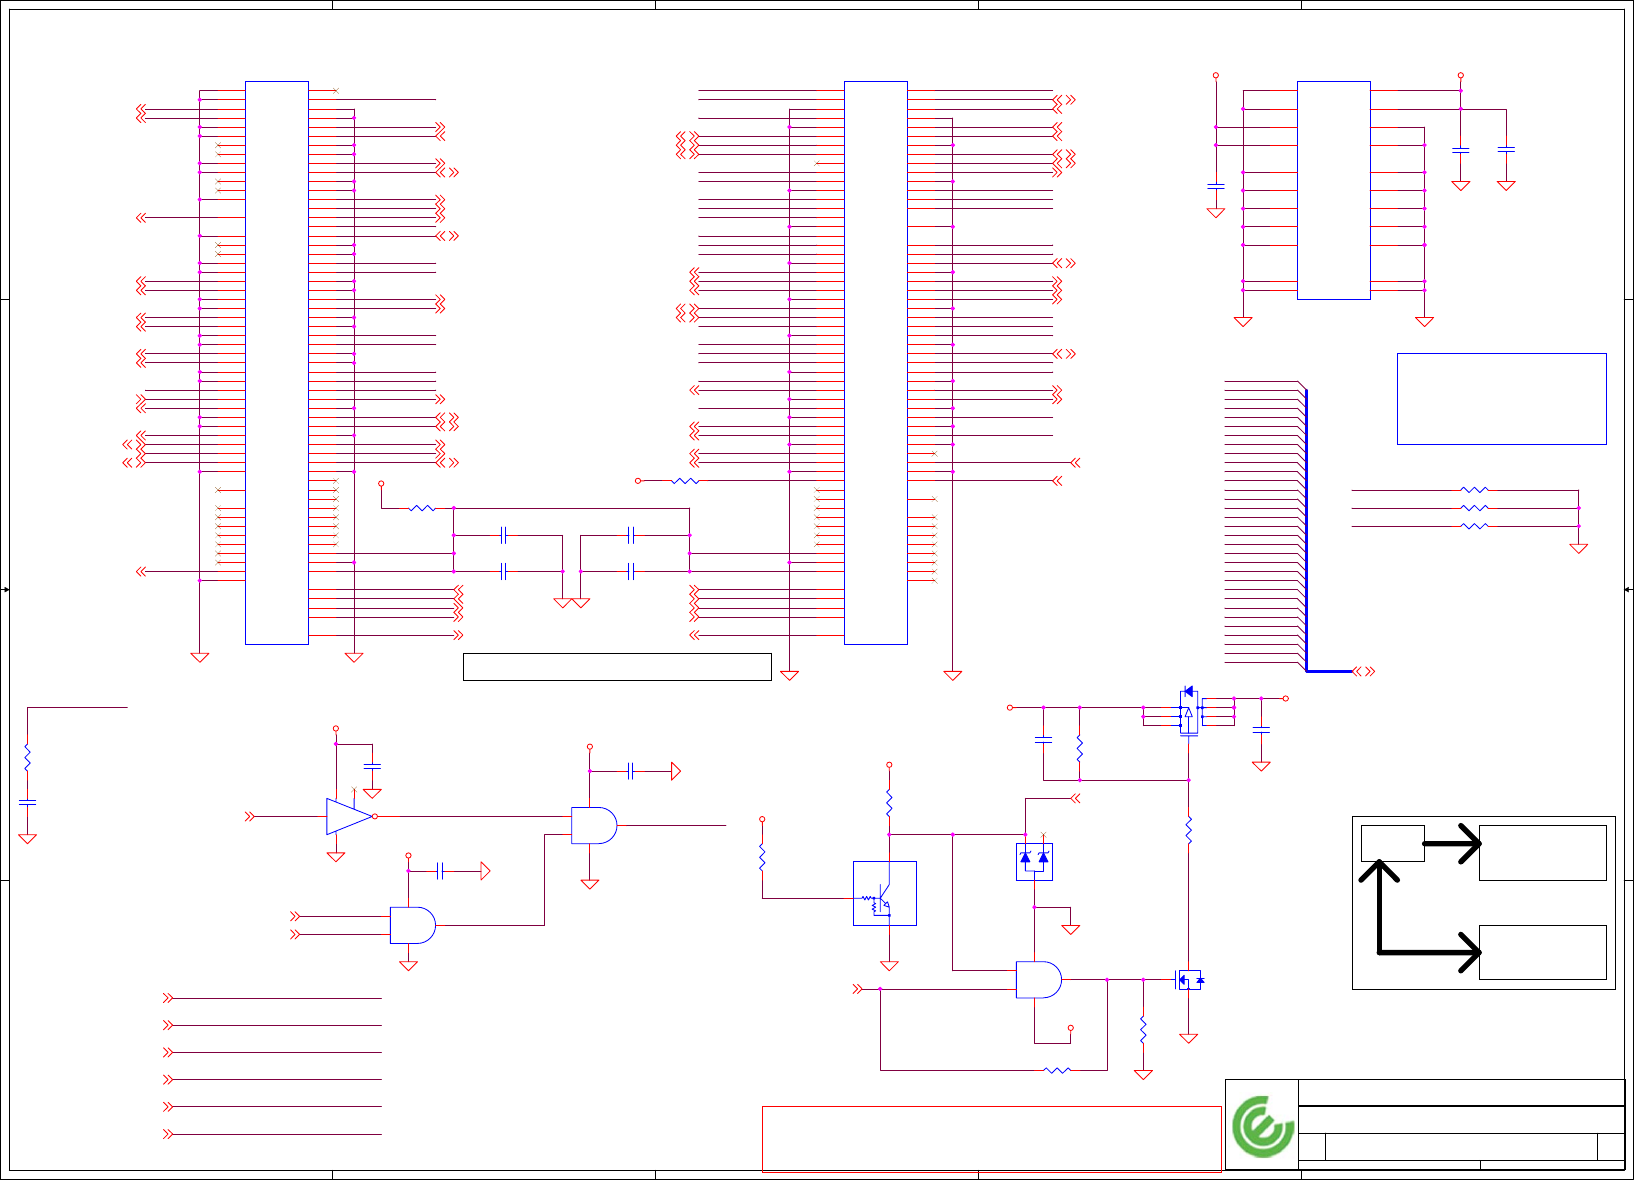Image resolution: width=1634 pixels, height=1180 pixels.
Task: Click the green logo in title block
Action: tap(1263, 1126)
